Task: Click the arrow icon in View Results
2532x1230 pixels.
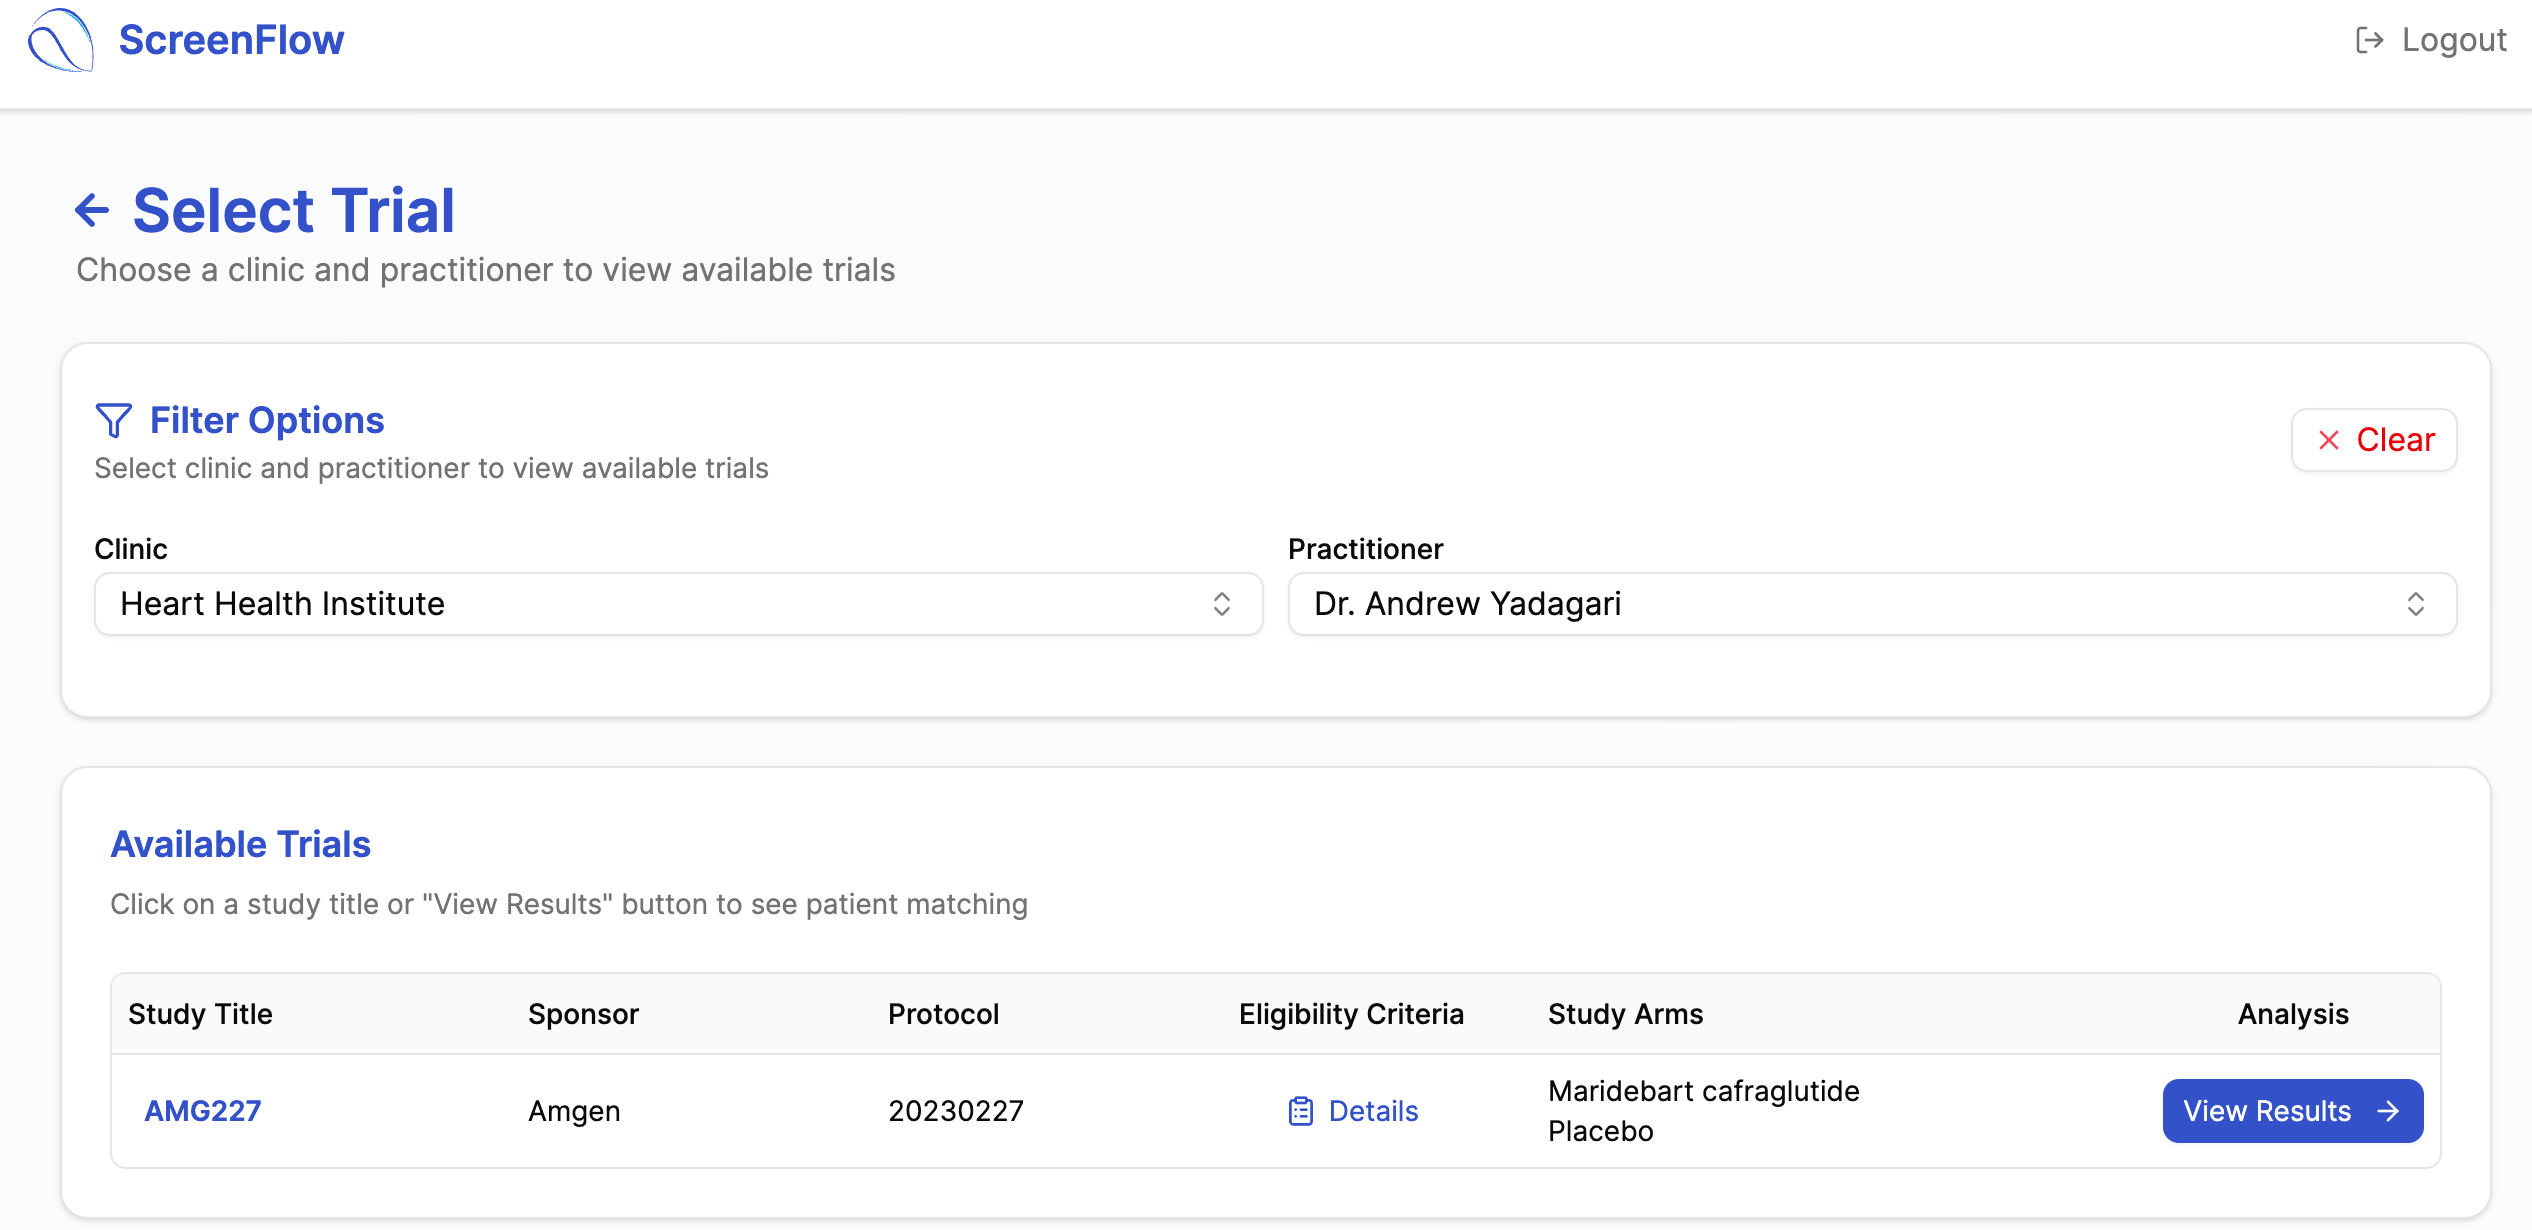Action: click(x=2388, y=1111)
